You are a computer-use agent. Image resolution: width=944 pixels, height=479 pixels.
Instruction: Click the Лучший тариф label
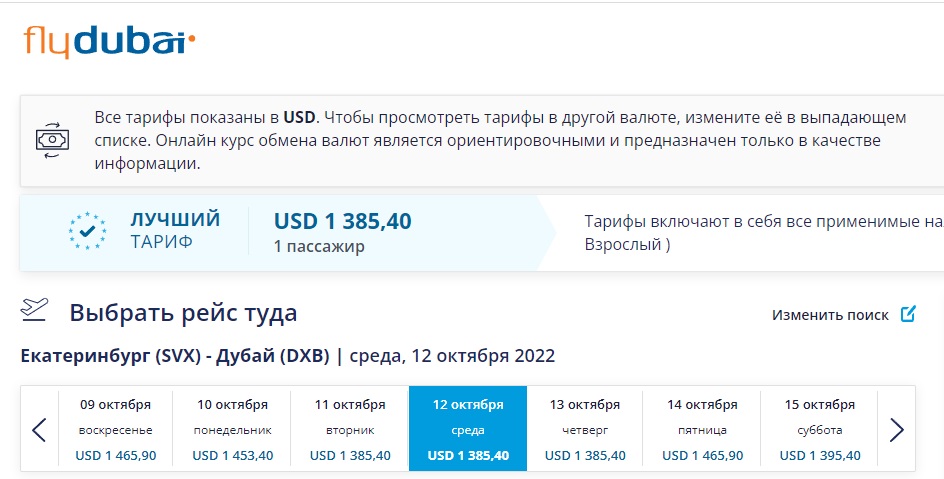(175, 230)
